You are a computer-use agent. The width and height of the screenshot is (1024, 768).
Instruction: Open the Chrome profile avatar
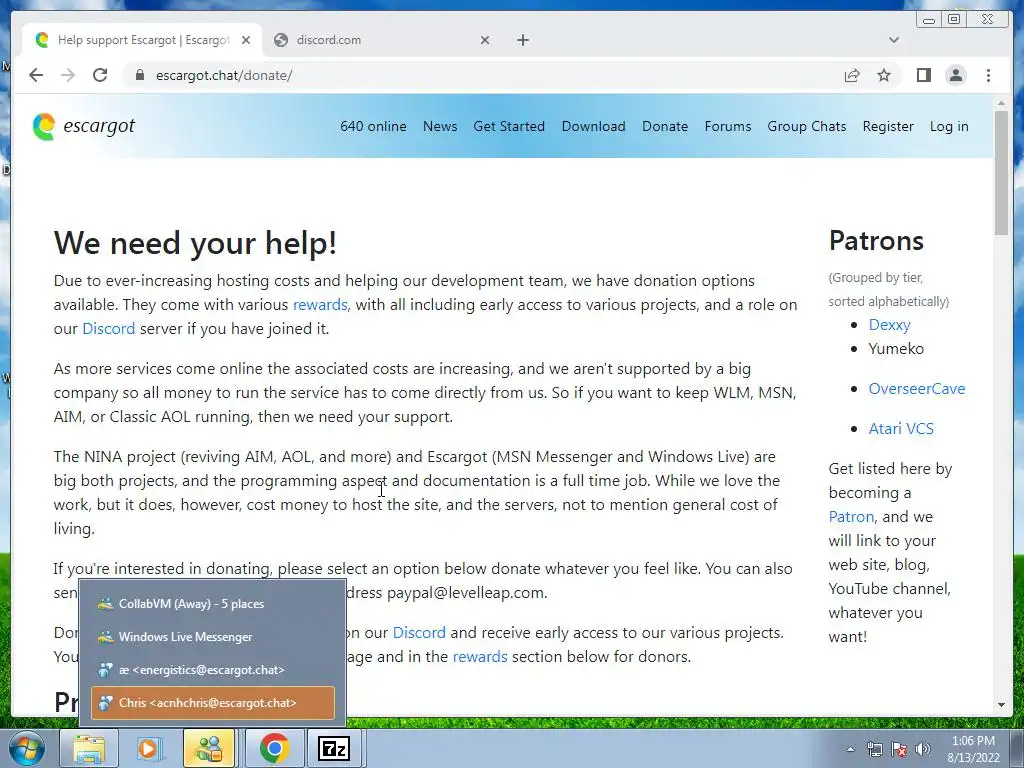point(955,75)
